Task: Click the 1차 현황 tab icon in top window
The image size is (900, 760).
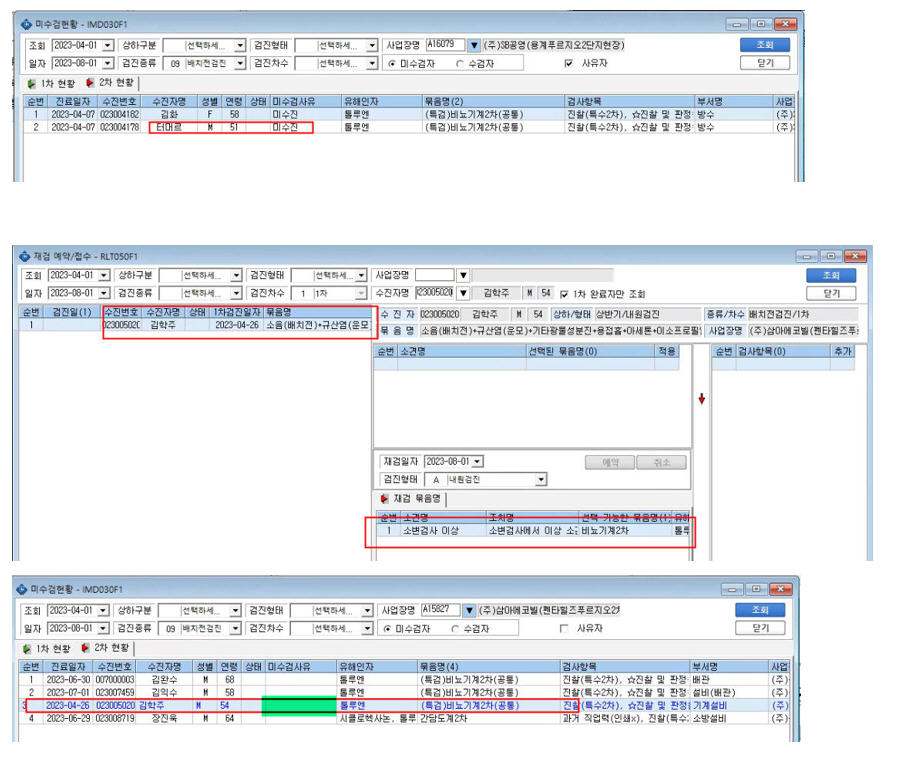Action: (32, 83)
